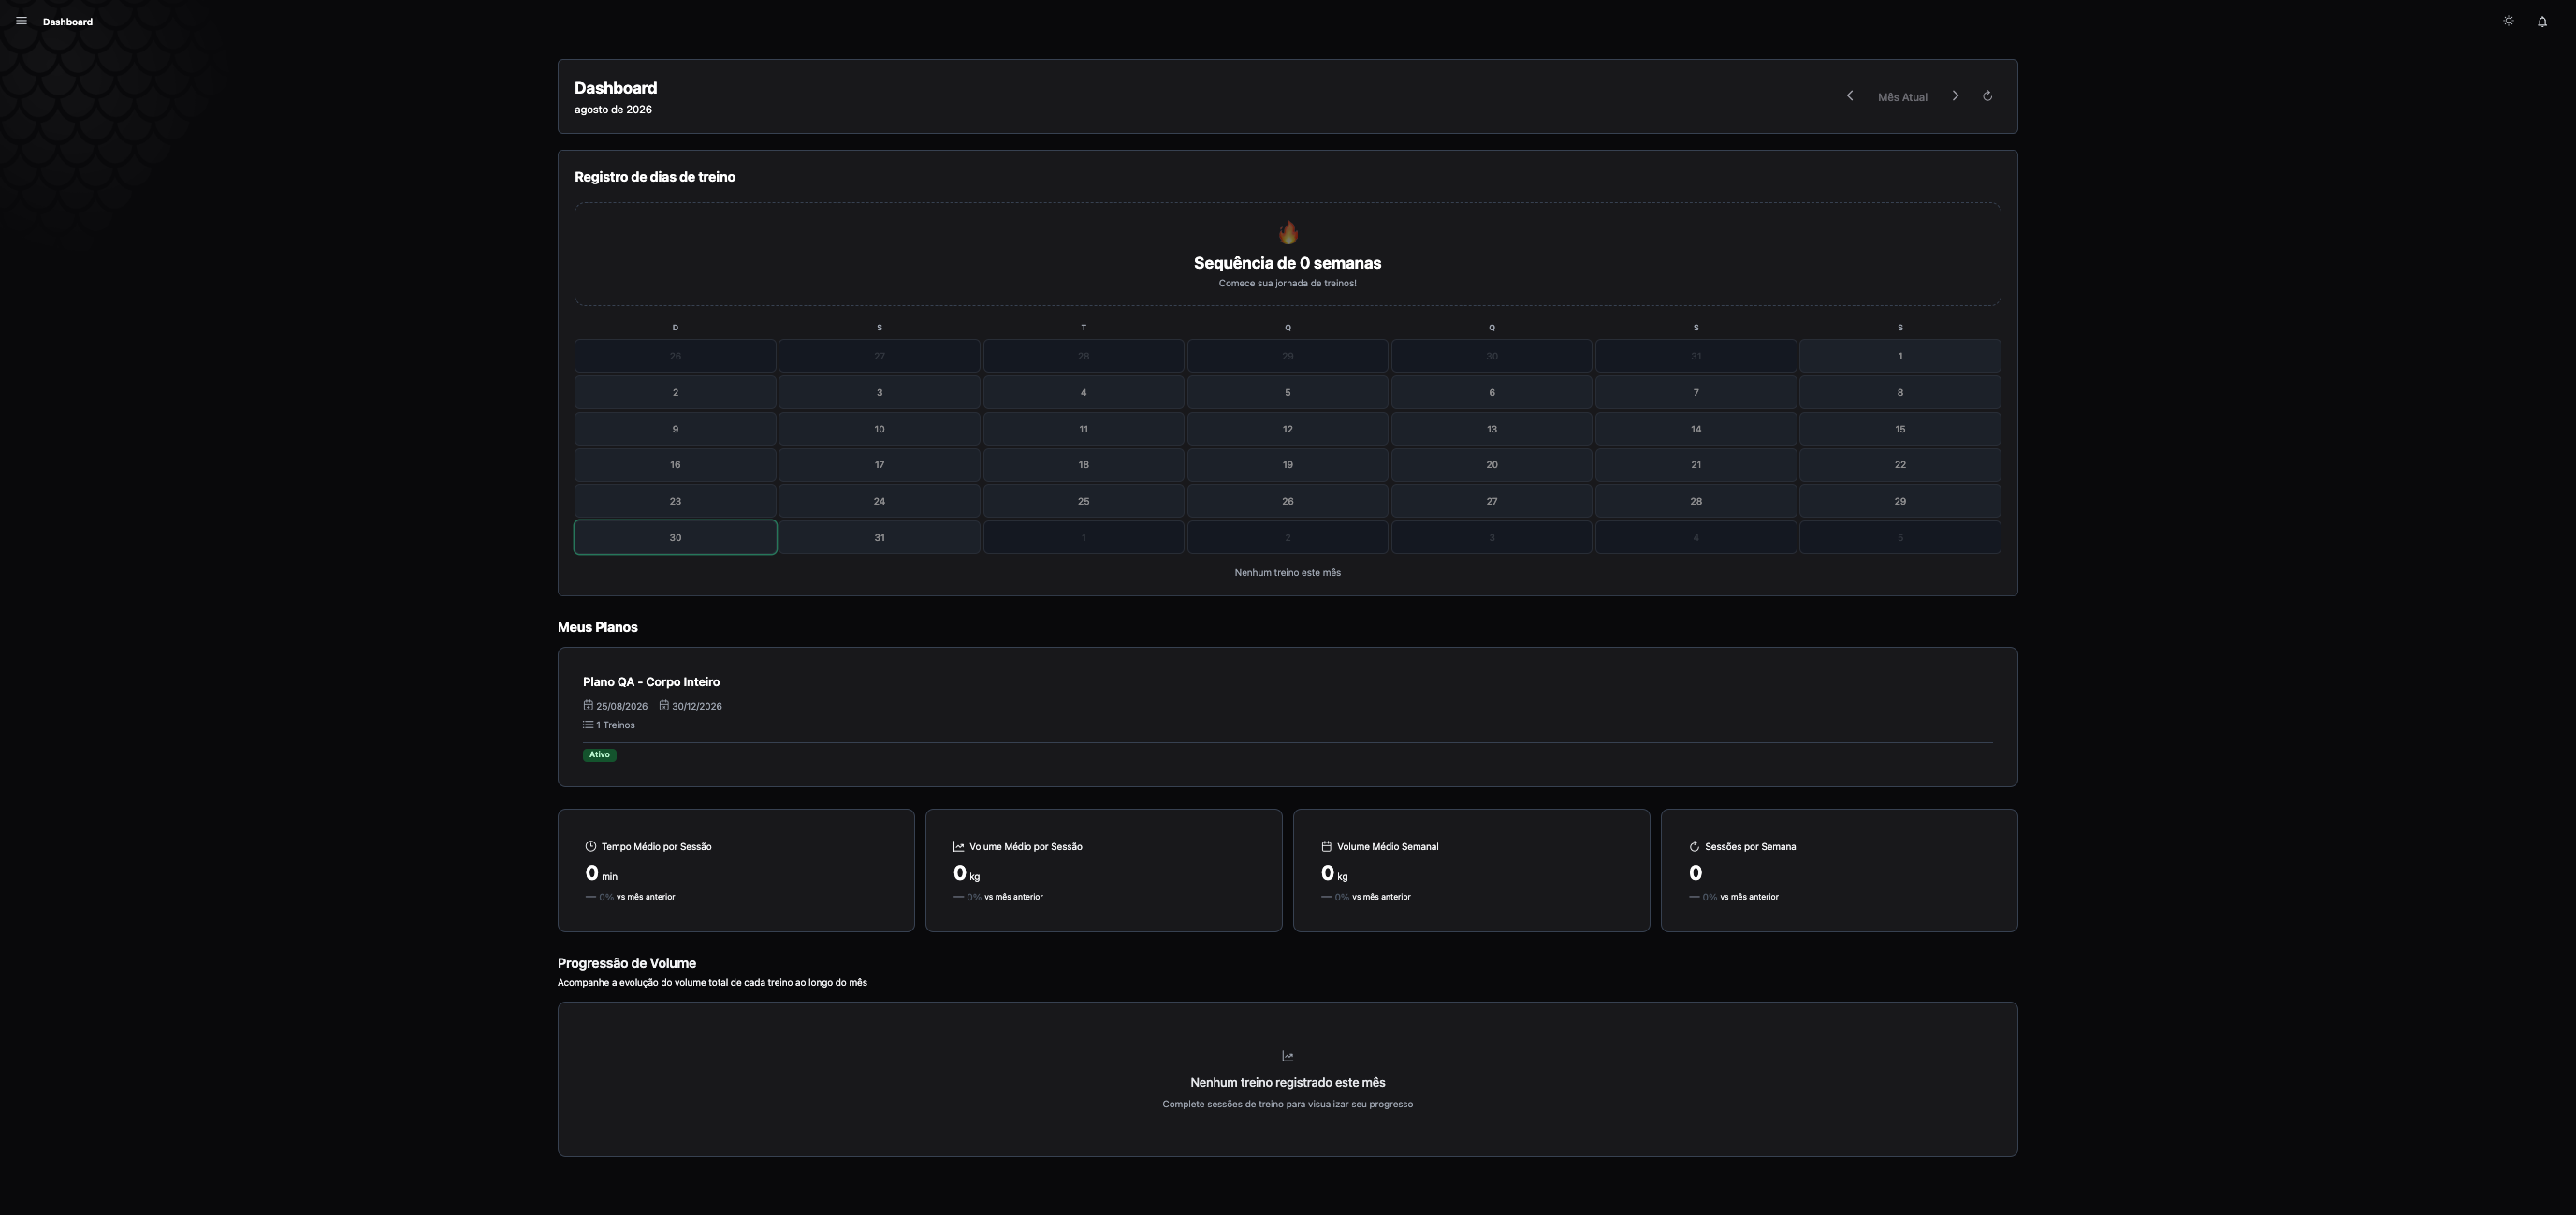Click calendar icon on Volume Médio Semanal

click(x=1326, y=846)
